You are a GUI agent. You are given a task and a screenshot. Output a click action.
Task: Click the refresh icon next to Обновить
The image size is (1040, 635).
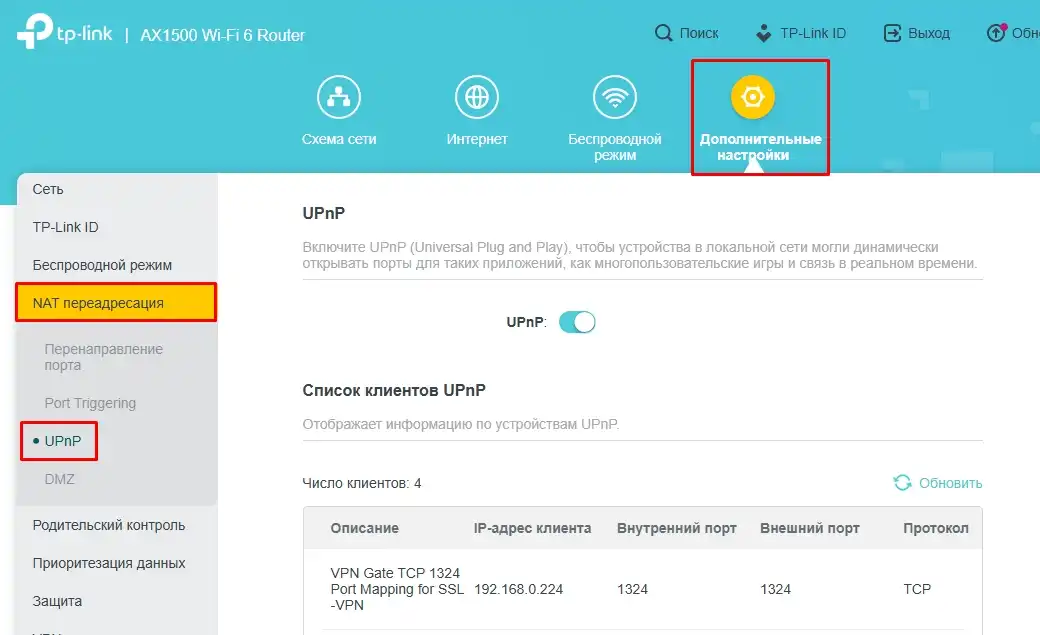902,482
